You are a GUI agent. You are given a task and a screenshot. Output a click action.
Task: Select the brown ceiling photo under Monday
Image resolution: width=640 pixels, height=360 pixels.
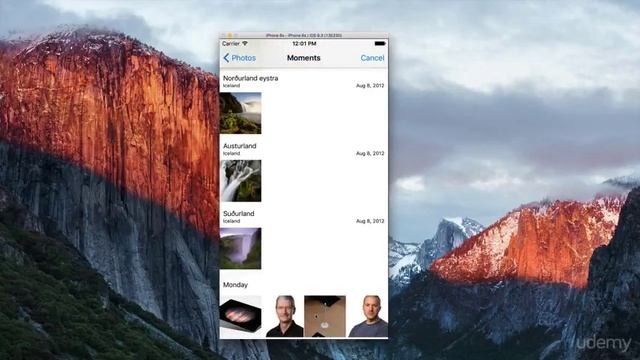pyautogui.click(x=325, y=316)
